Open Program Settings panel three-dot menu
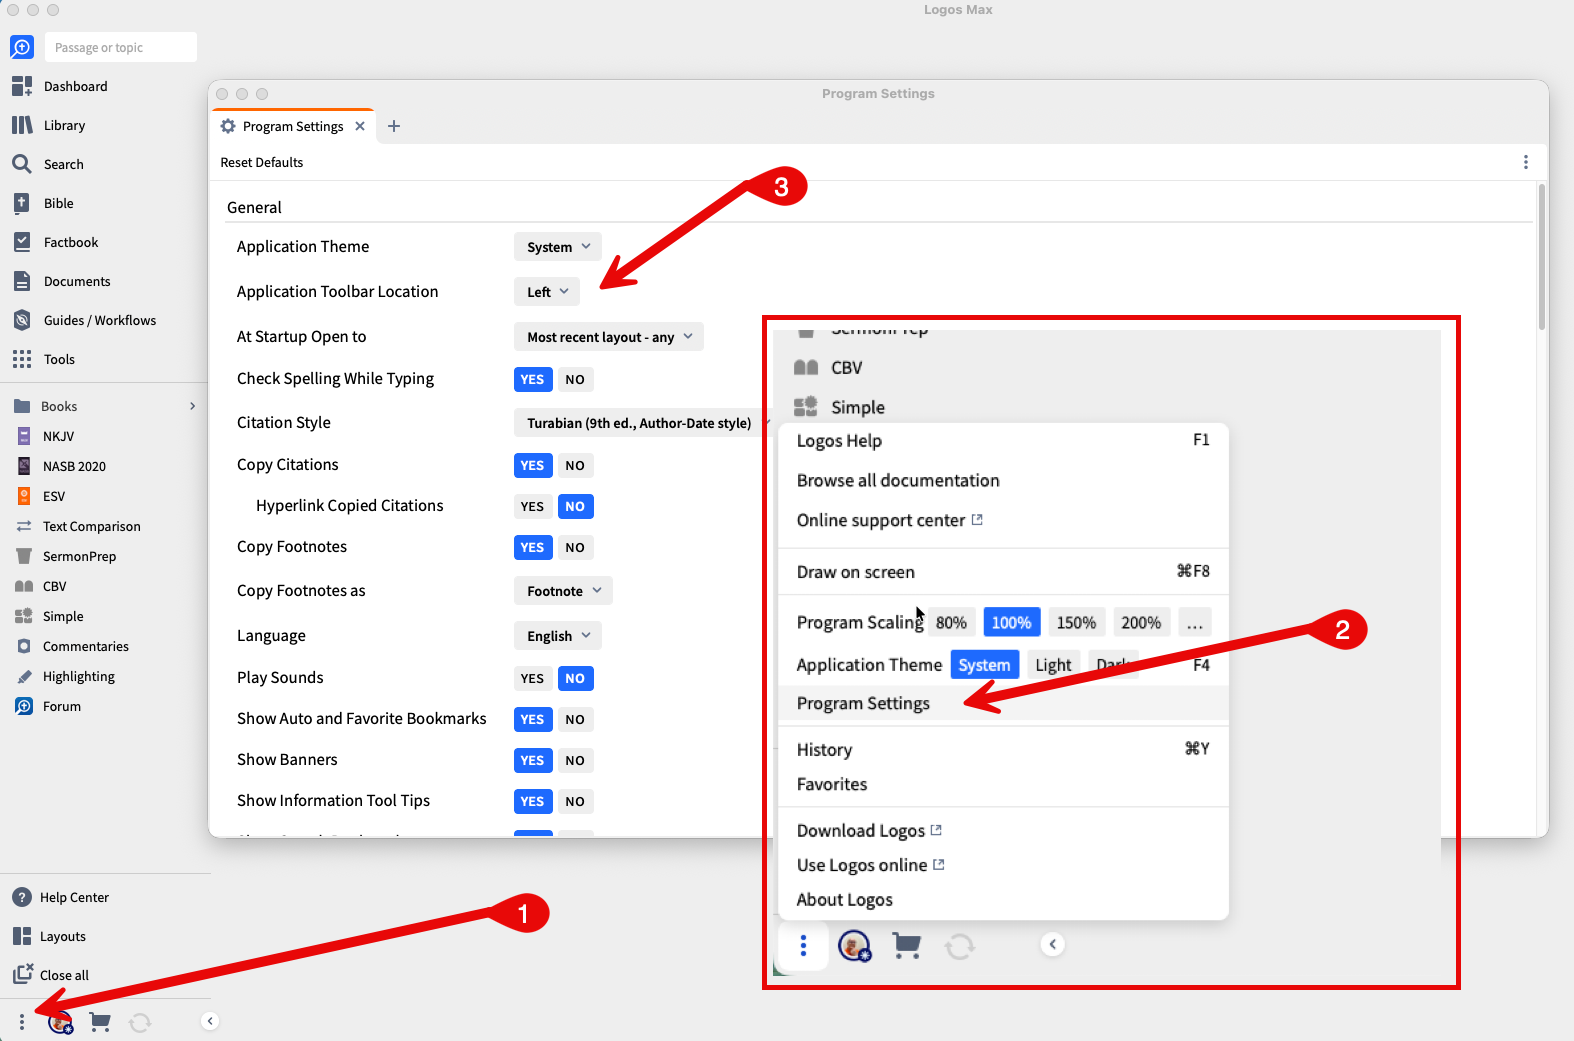The width and height of the screenshot is (1574, 1041). coord(1525,162)
